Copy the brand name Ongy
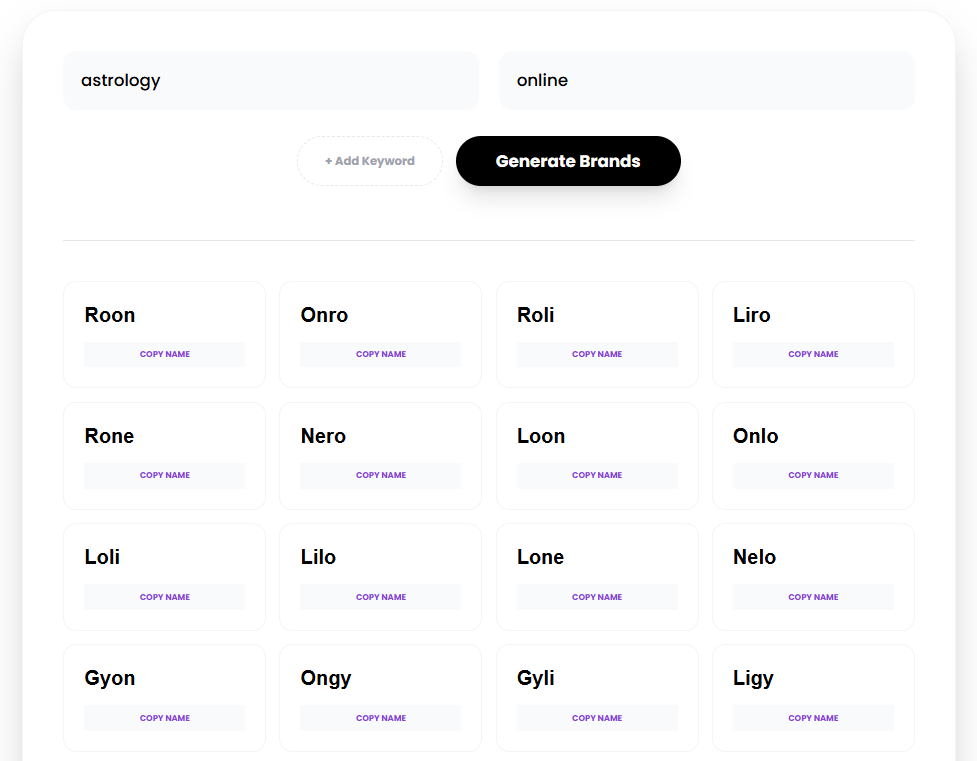This screenshot has height=761, width=977. click(x=380, y=717)
